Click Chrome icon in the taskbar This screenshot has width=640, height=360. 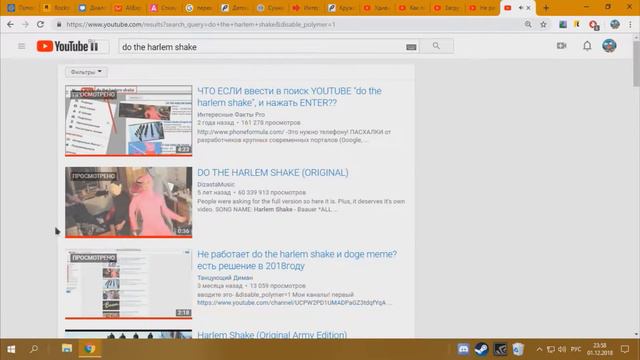(x=90, y=349)
